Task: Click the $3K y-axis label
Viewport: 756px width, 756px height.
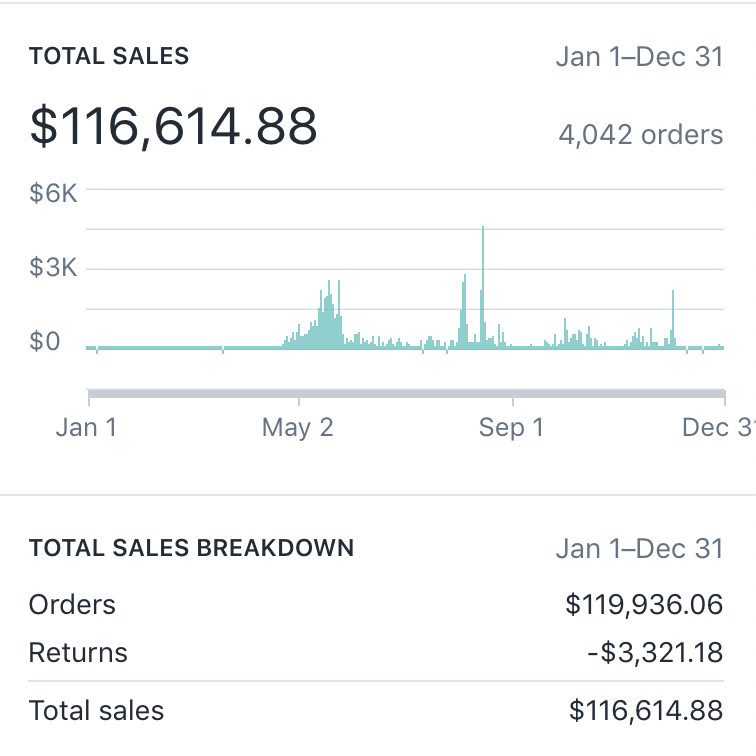Action: [53, 268]
